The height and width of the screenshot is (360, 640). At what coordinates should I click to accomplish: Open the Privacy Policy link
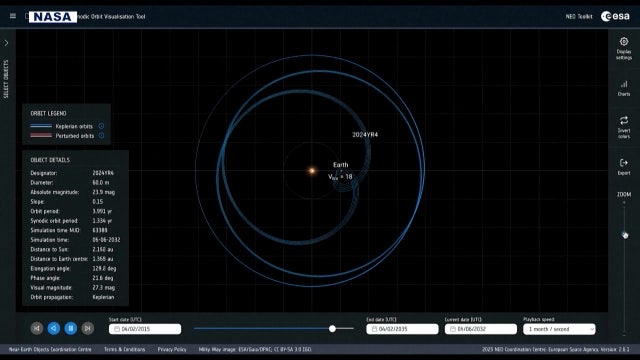tap(172, 349)
